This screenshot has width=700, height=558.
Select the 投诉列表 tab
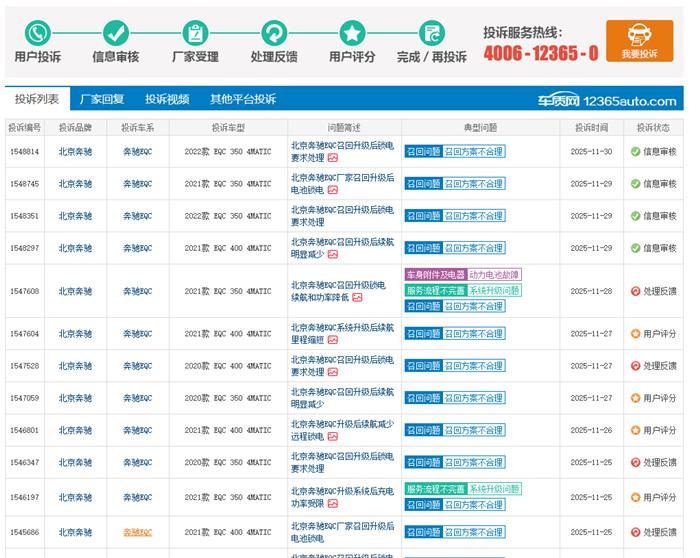37,99
